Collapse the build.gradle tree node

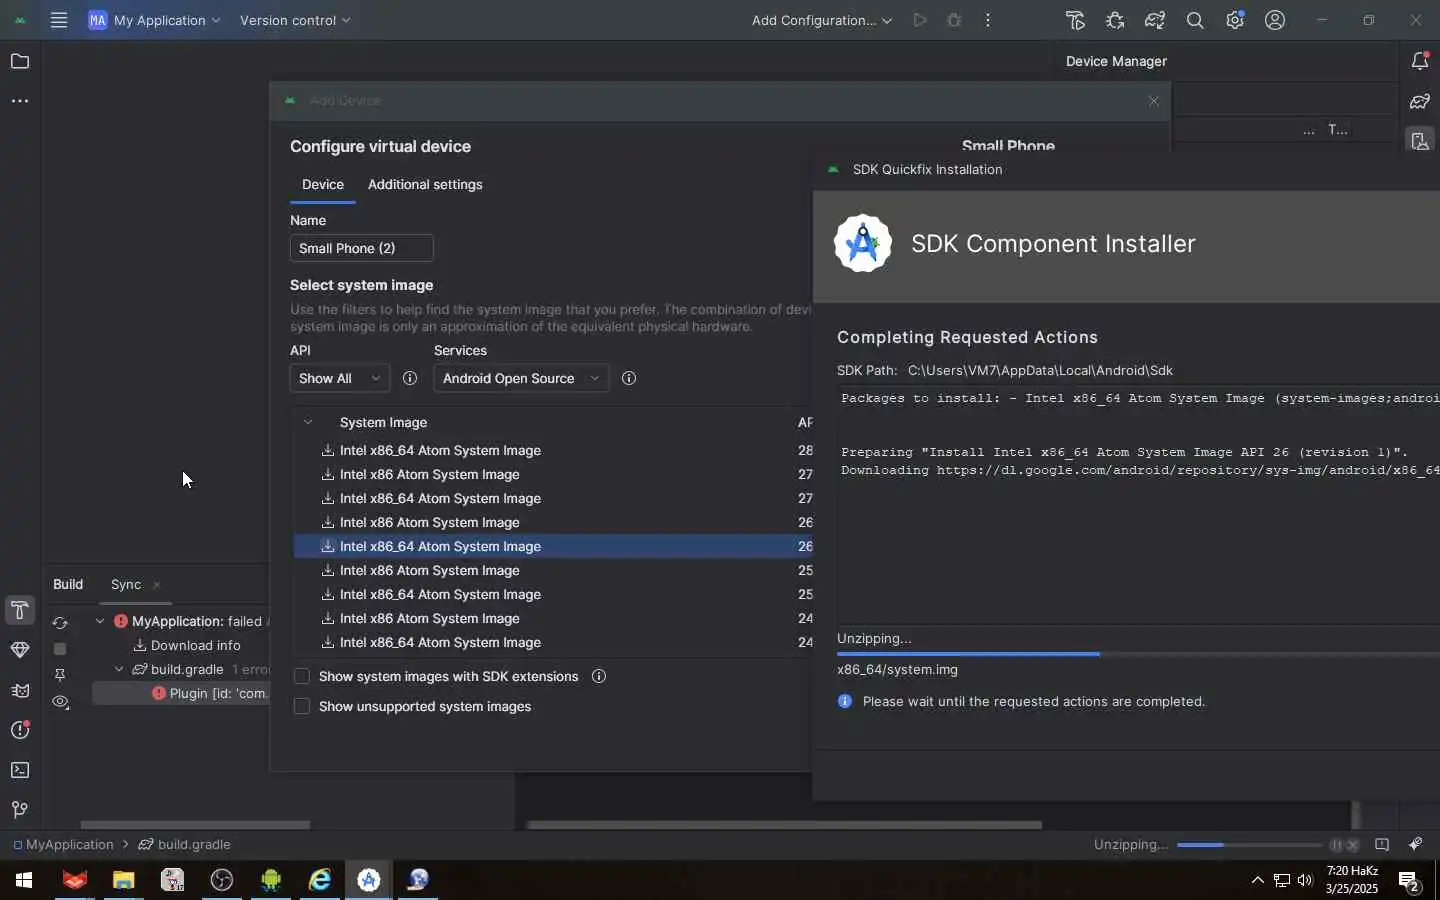click(x=119, y=669)
